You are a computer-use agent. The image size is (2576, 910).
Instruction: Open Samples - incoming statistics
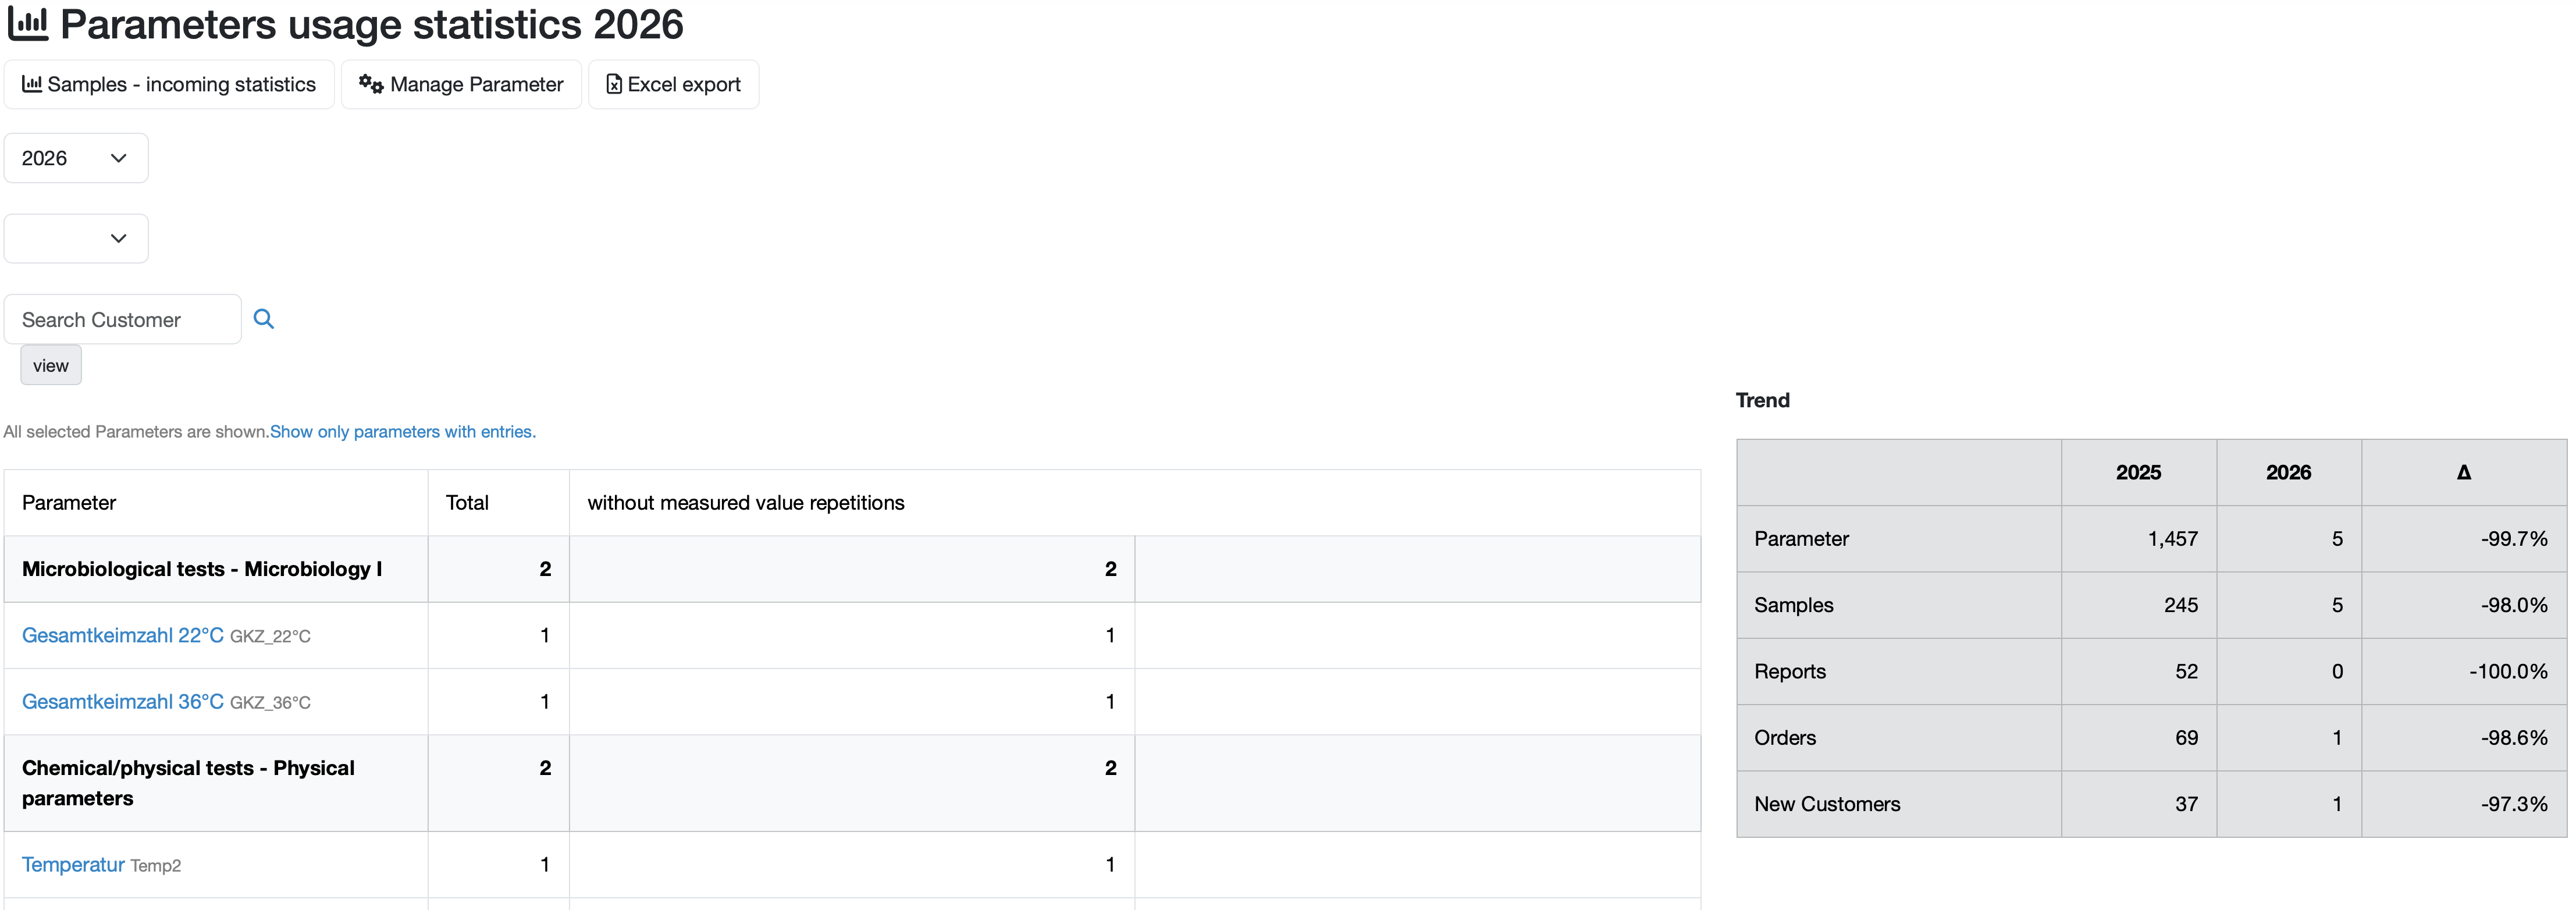point(169,85)
